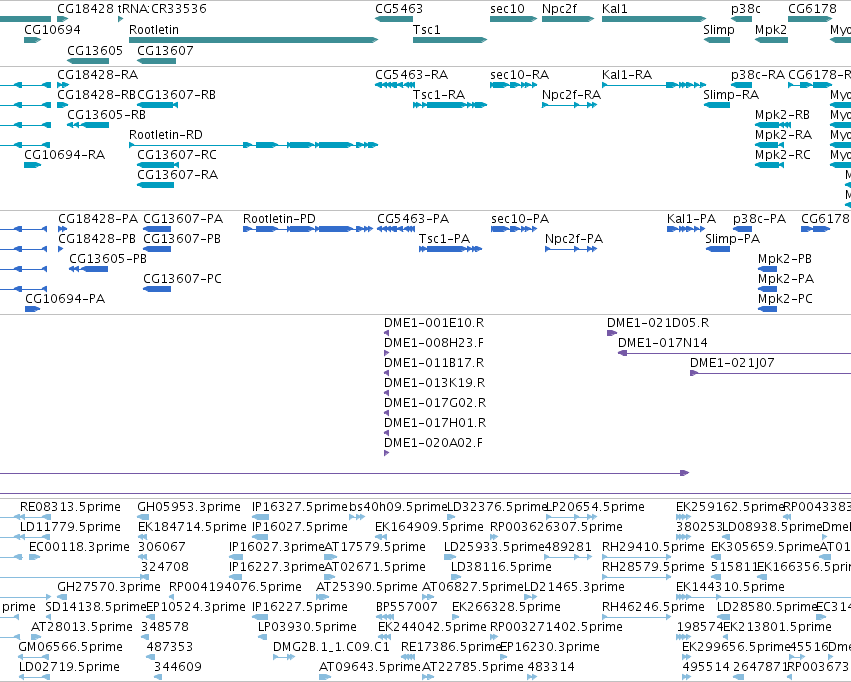
Task: Select the Rootletin-PD protein feature
Action: [x=308, y=229]
